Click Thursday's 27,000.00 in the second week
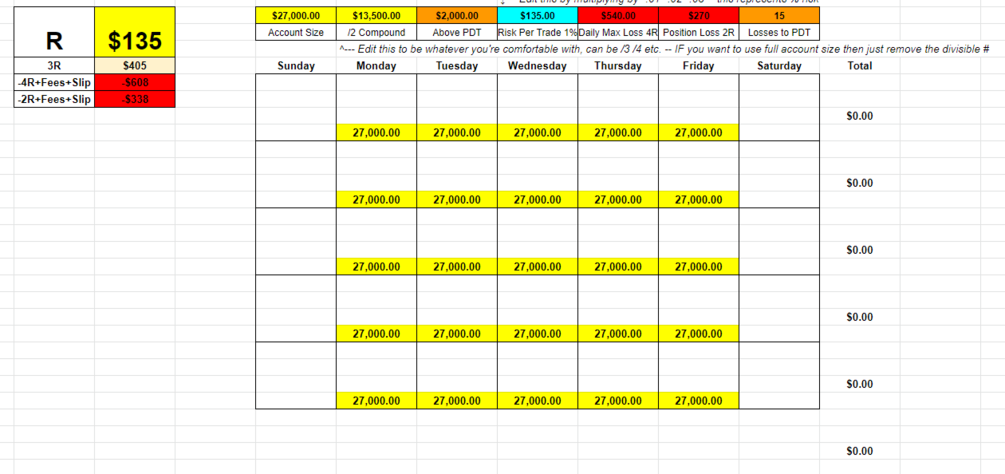The image size is (1005, 474). pos(618,200)
